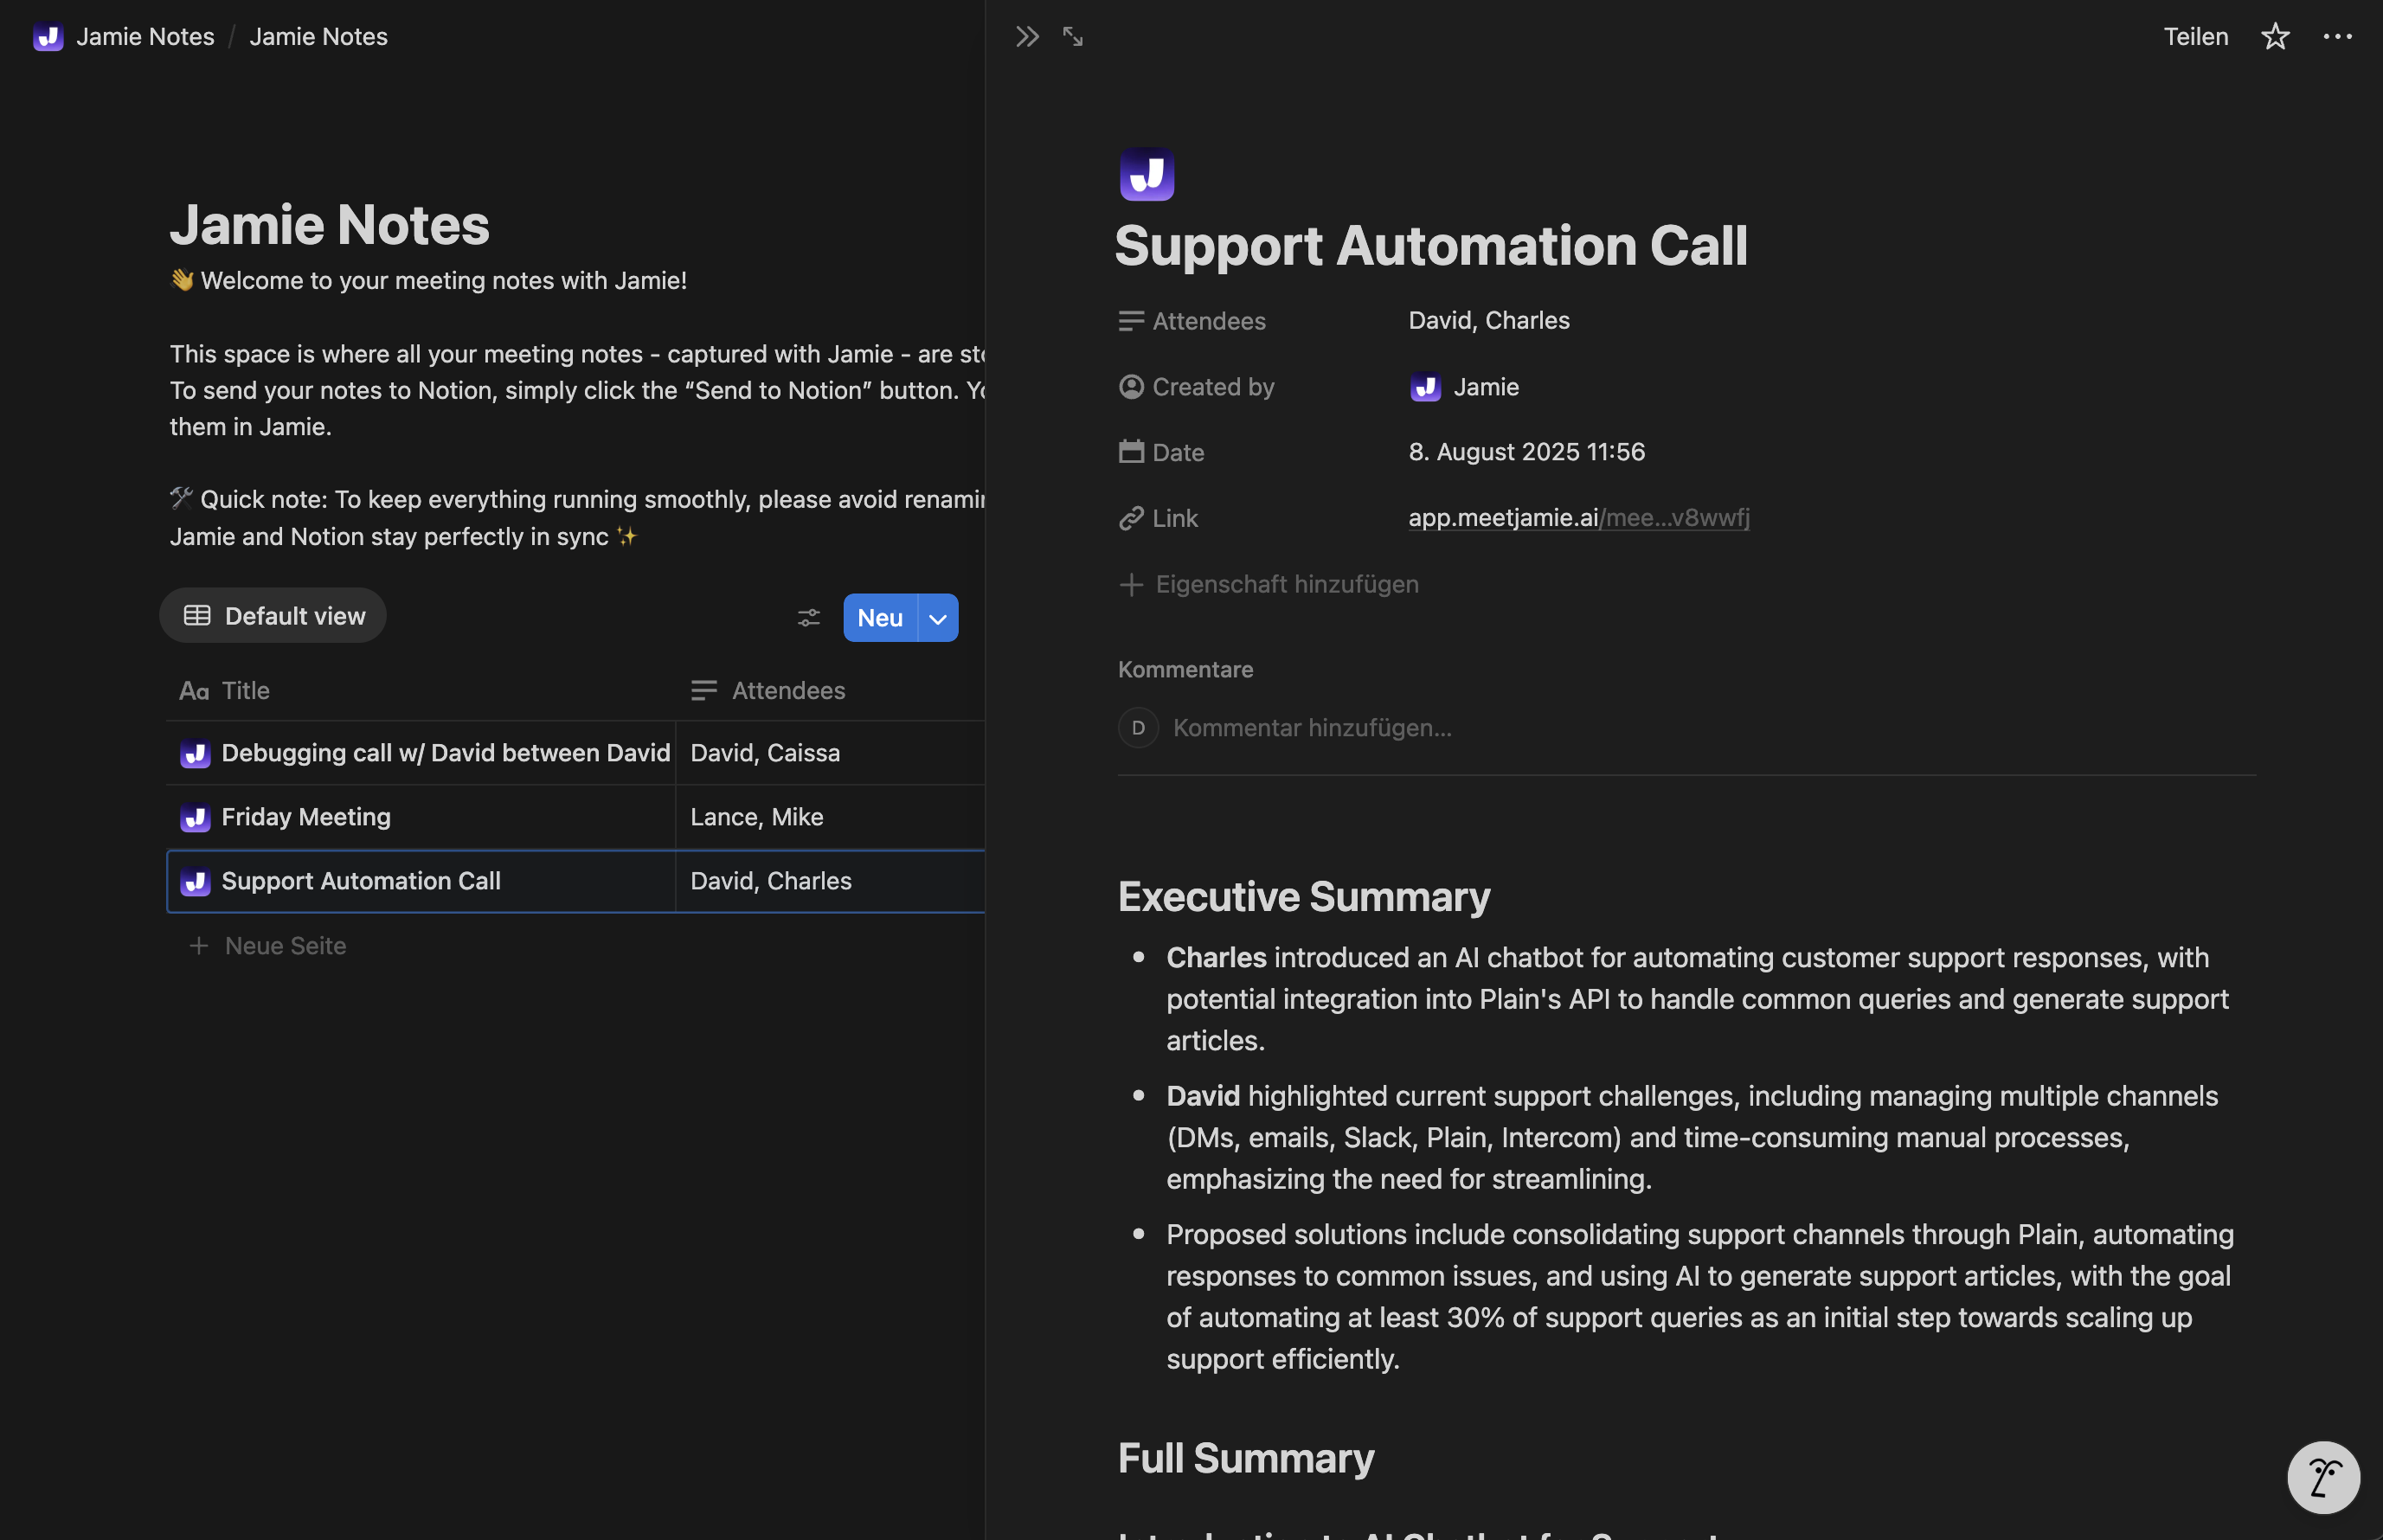Click the Neu button to create a page
The width and height of the screenshot is (2383, 1540).
880,618
